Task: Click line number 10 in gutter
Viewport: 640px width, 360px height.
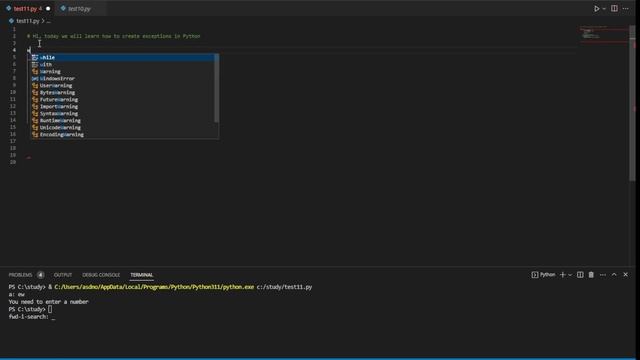Action: pyautogui.click(x=13, y=92)
